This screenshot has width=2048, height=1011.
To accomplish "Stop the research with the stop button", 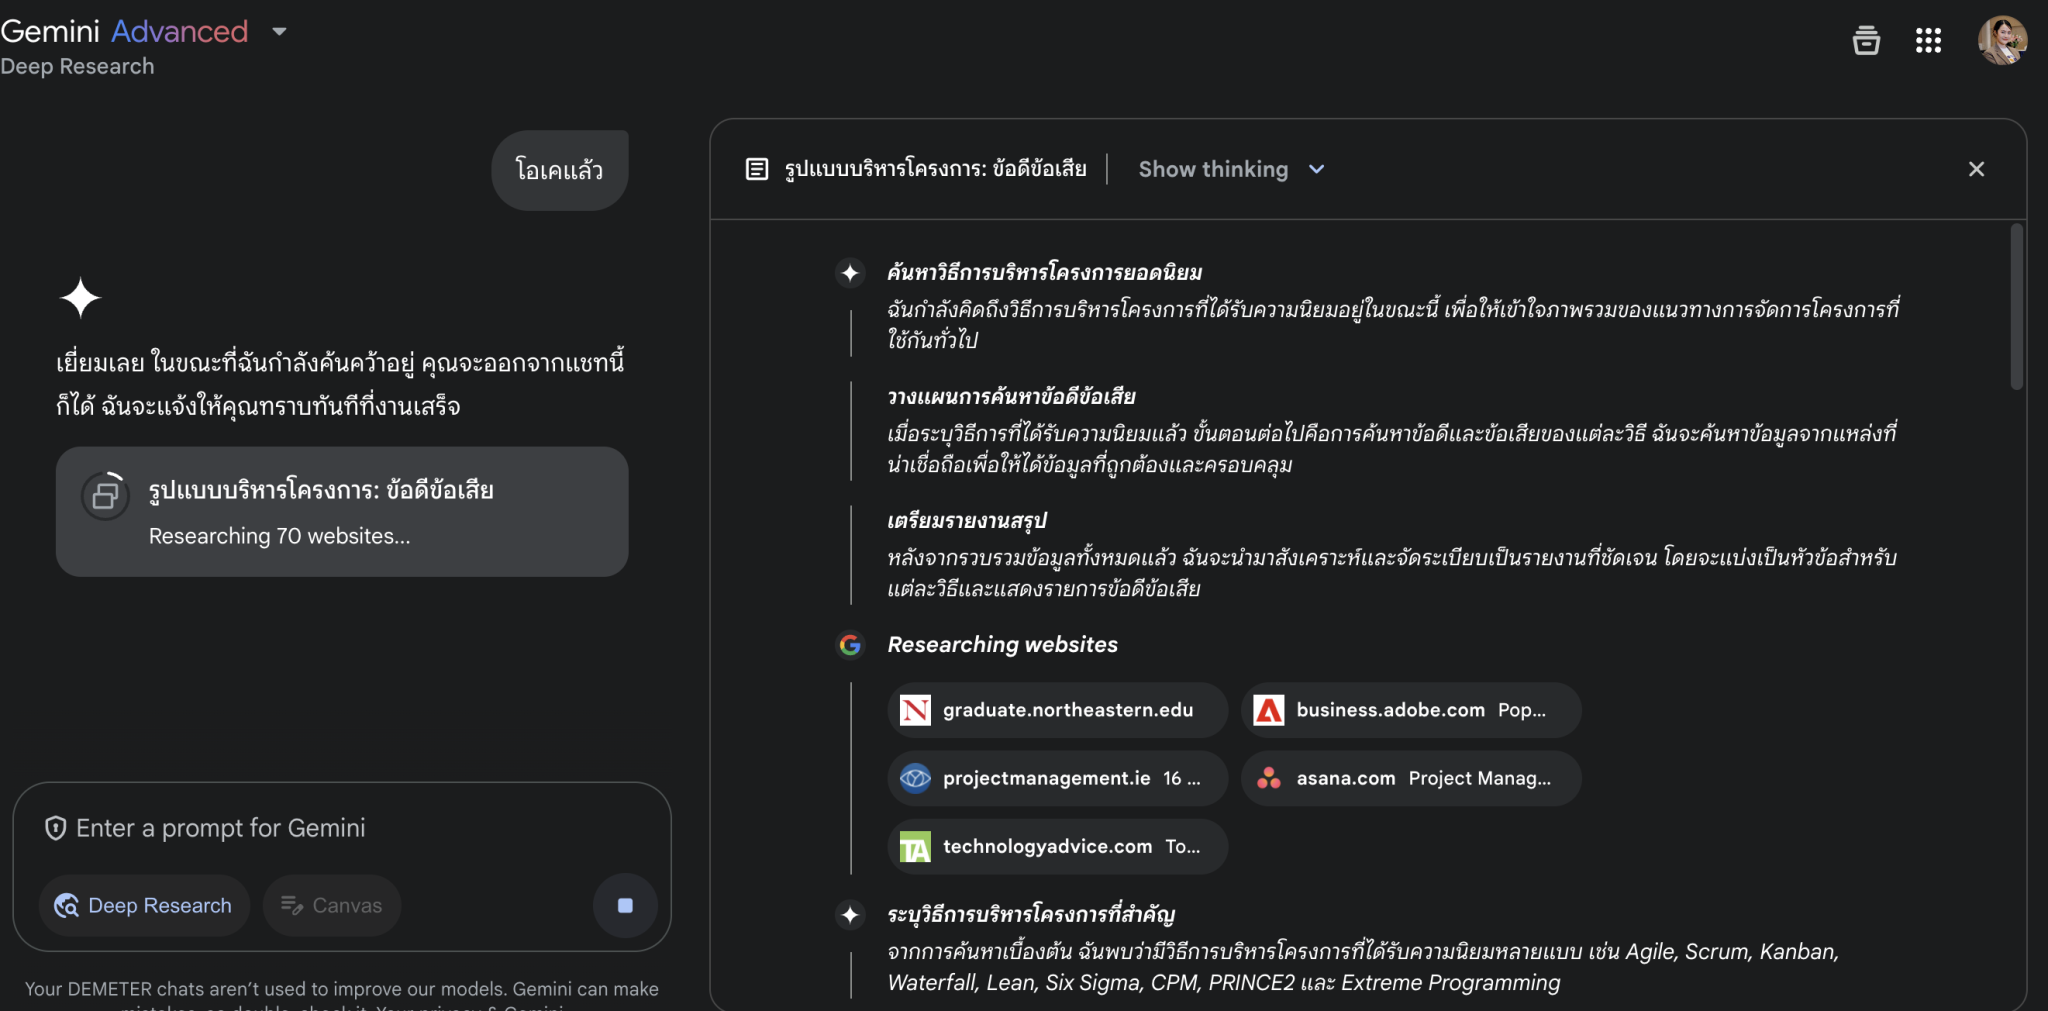I will 625,905.
